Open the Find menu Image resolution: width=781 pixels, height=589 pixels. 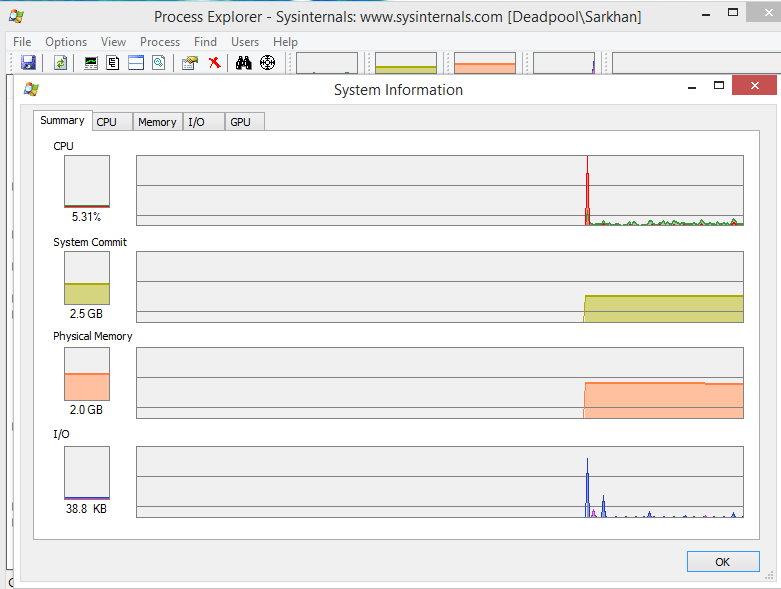click(x=205, y=42)
